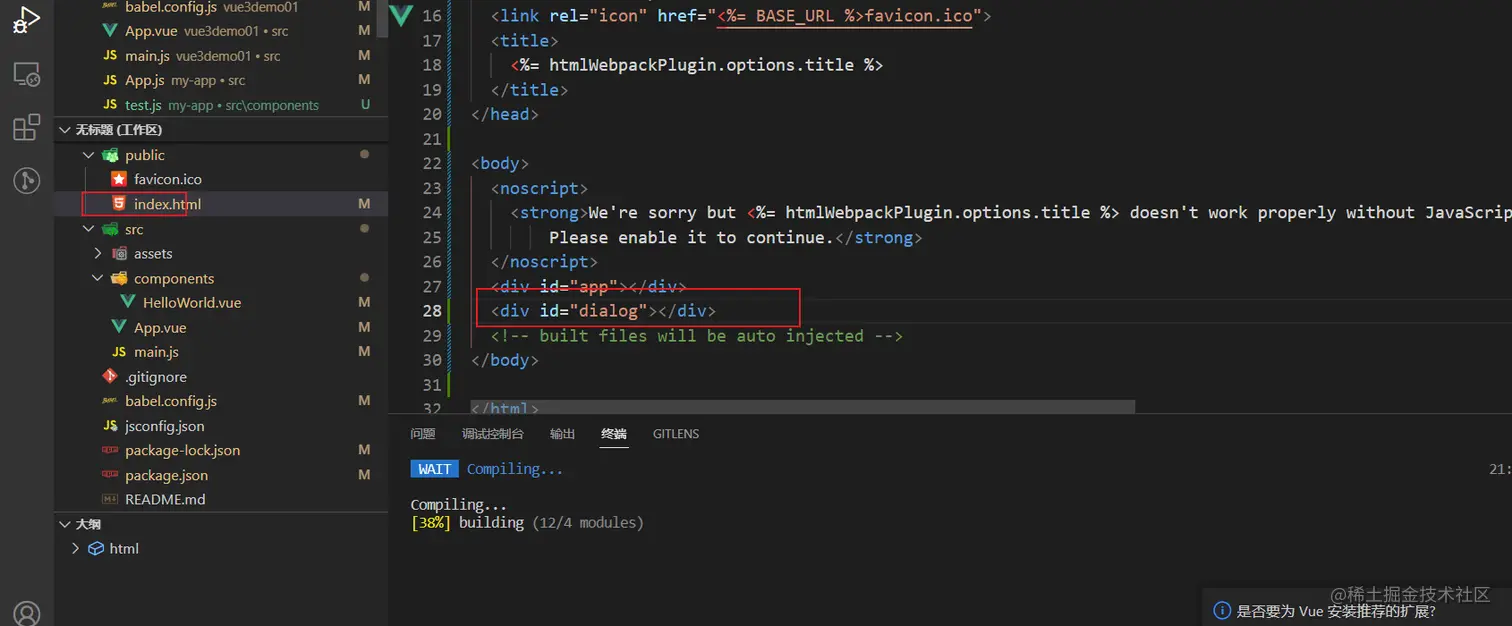Image resolution: width=1512 pixels, height=626 pixels.
Task: Click the public folder icon
Action: click(x=110, y=155)
